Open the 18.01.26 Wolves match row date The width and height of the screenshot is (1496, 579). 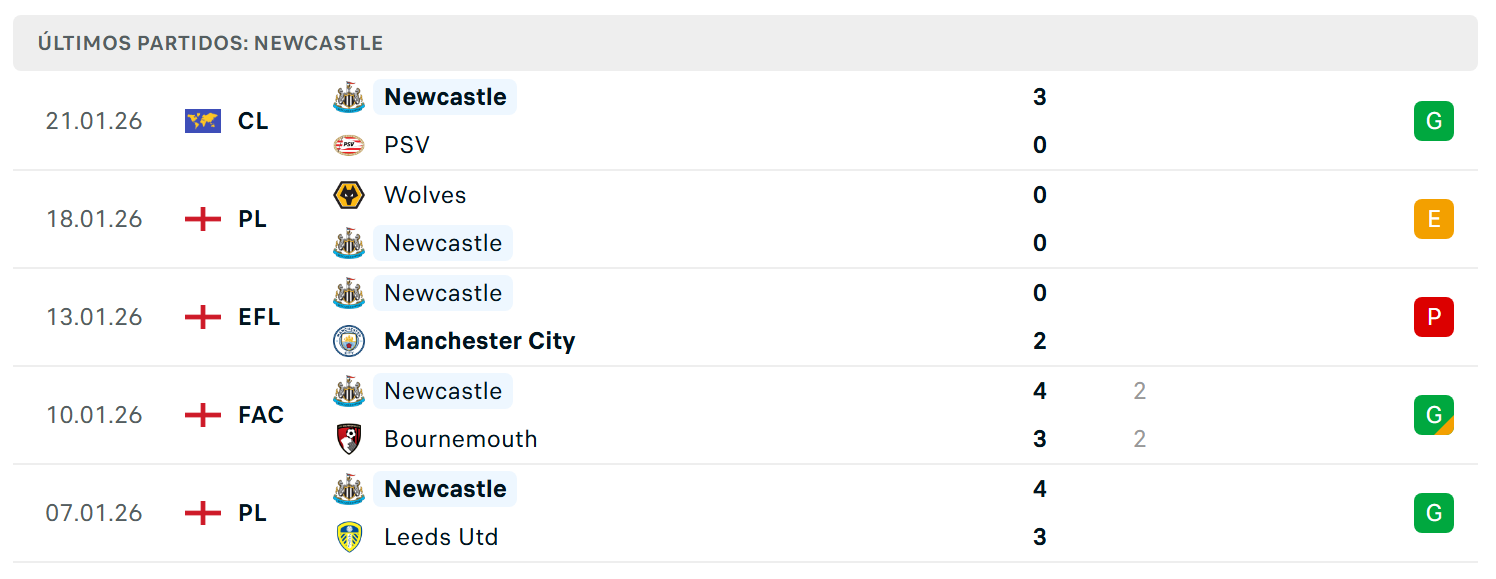(x=94, y=219)
